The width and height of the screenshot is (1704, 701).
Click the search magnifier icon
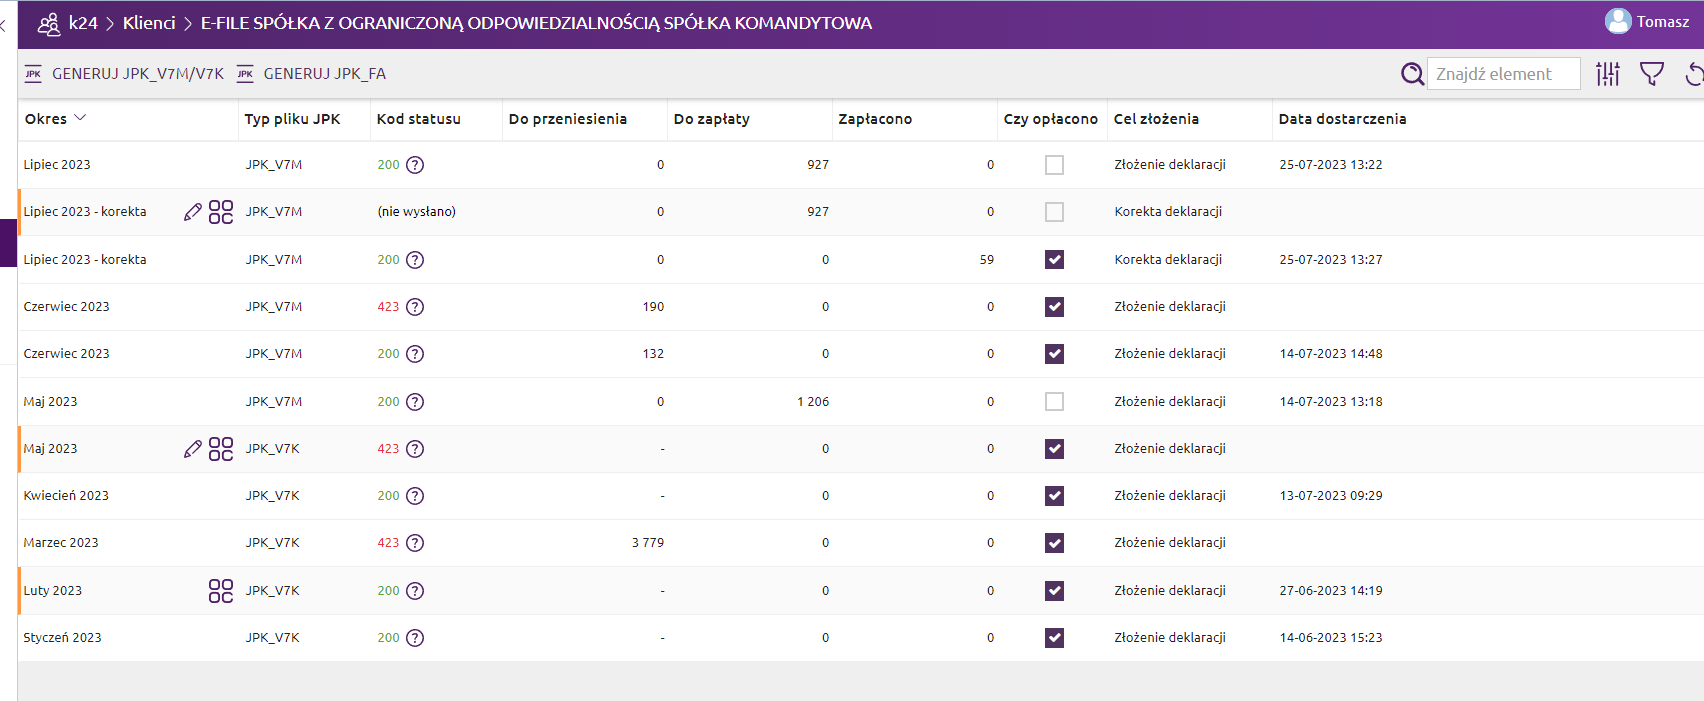1411,74
